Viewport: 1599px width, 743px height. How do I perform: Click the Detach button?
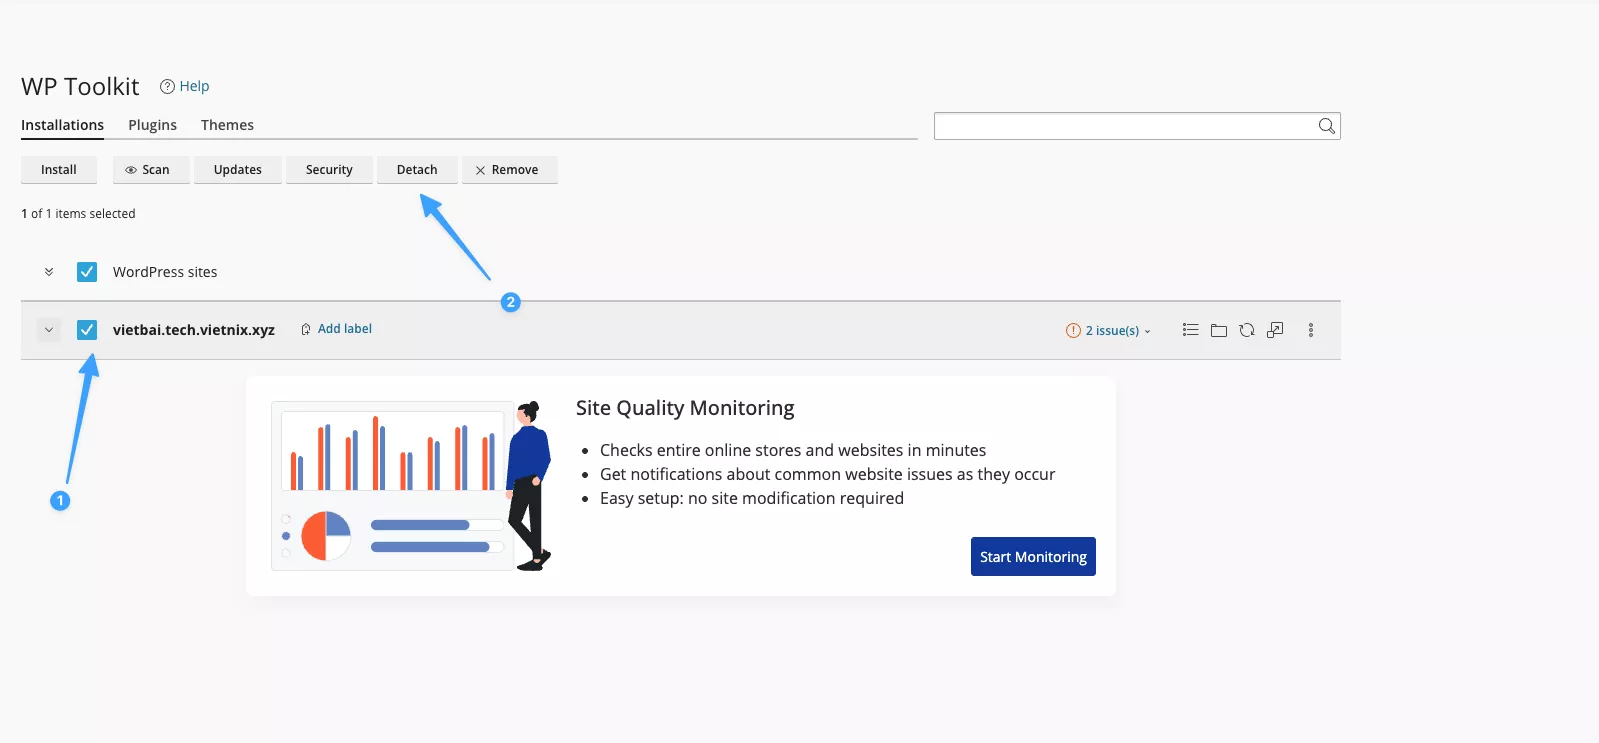point(417,170)
